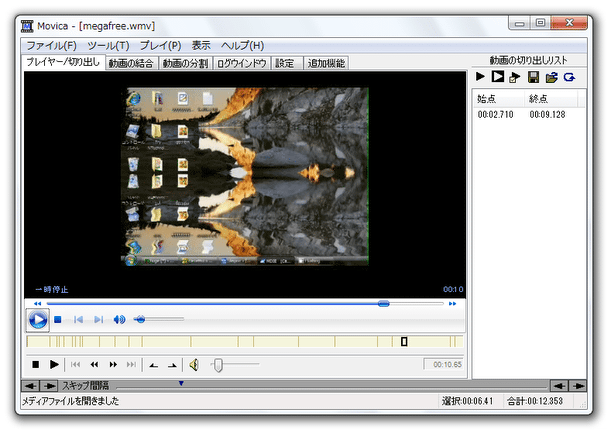Open the プレイ(P) menu
Viewport: 611px width, 433px height.
coord(161,46)
